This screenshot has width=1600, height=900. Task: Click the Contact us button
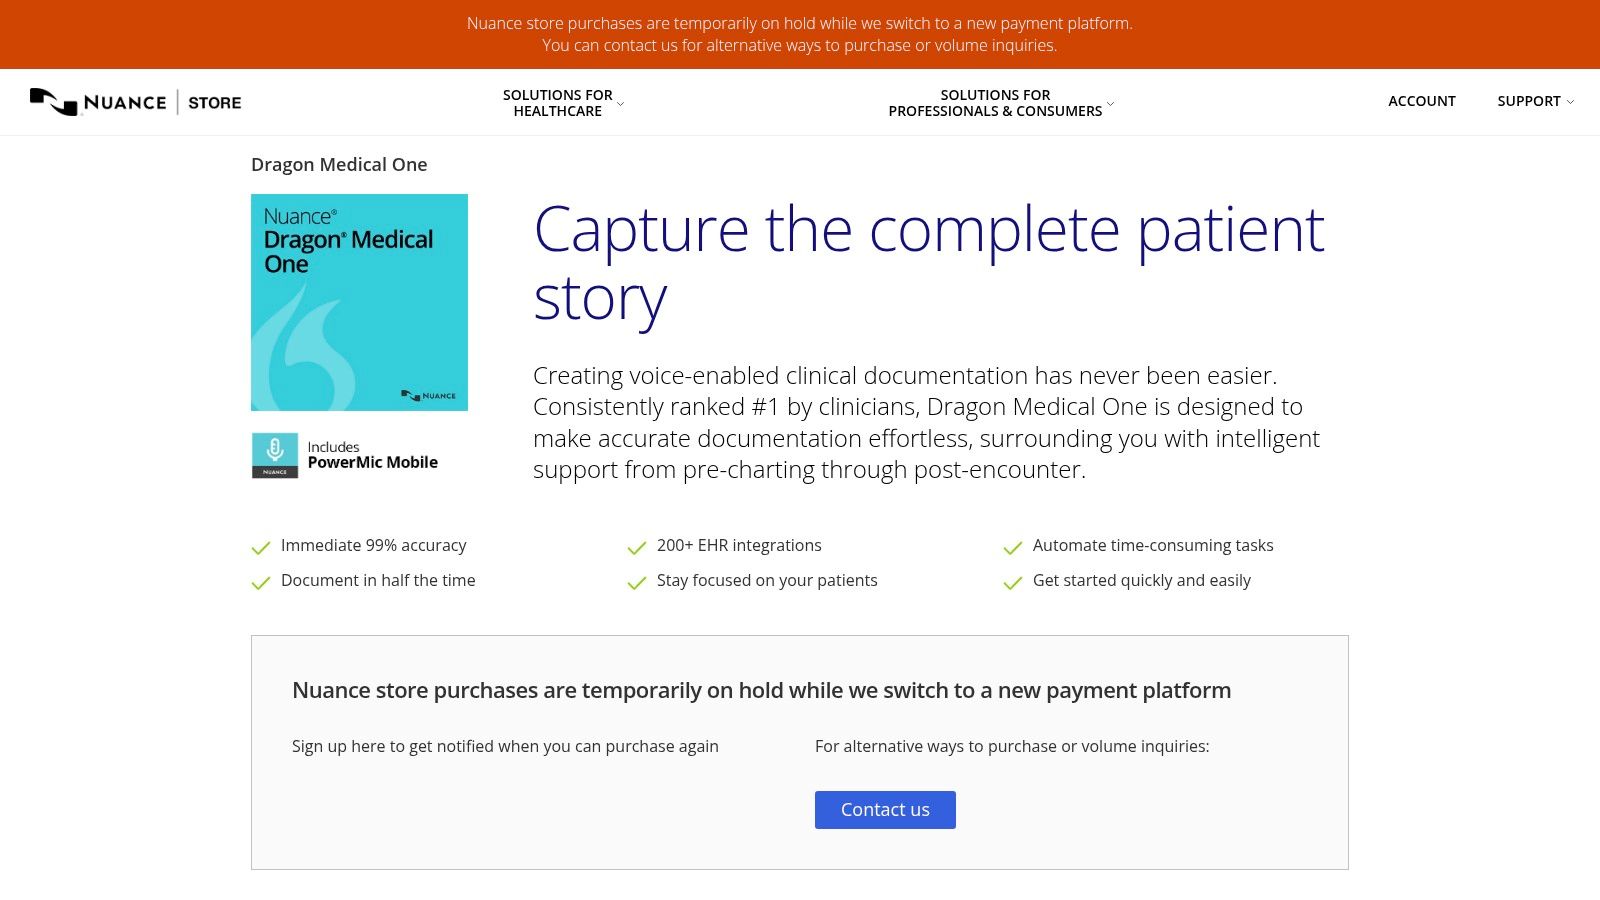tap(885, 810)
